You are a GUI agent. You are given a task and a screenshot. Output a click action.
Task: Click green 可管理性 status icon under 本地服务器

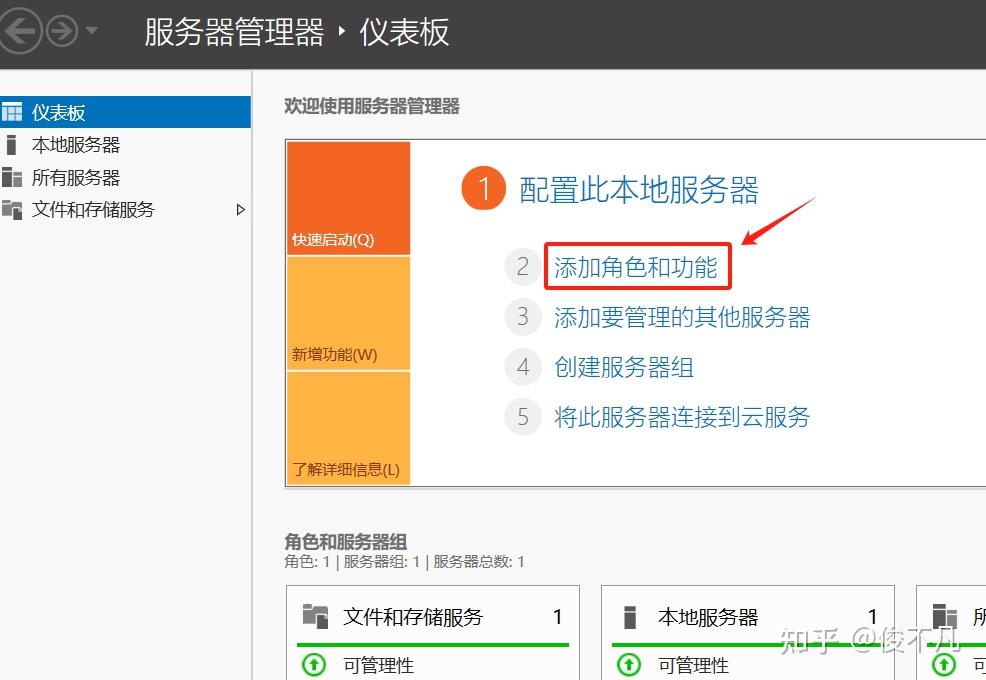tap(629, 664)
